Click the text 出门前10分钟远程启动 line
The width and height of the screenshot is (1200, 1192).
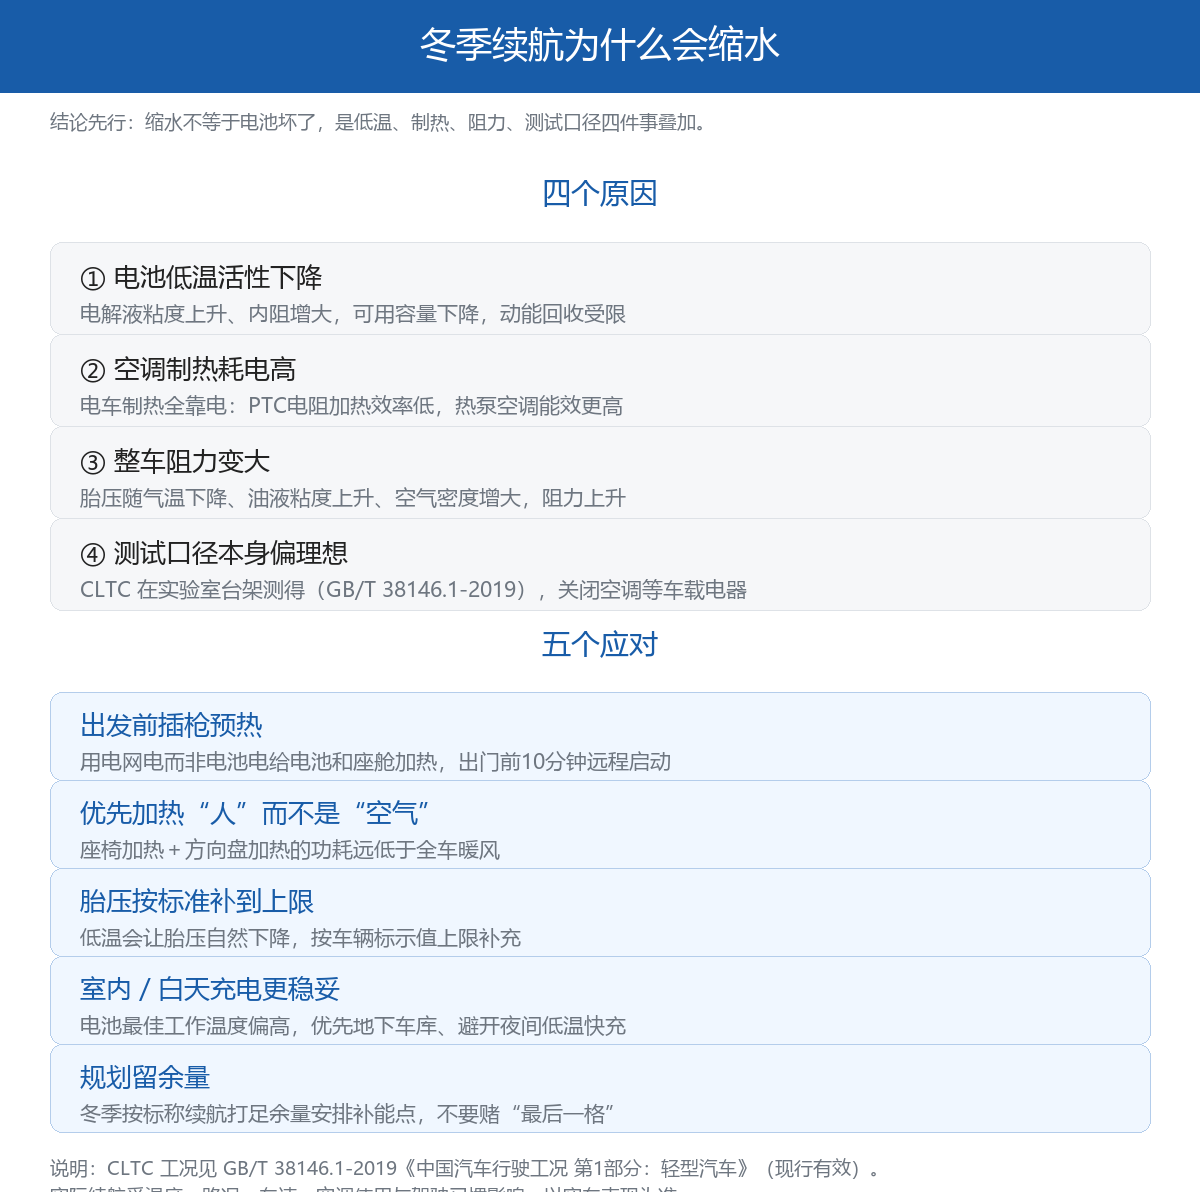coord(376,762)
